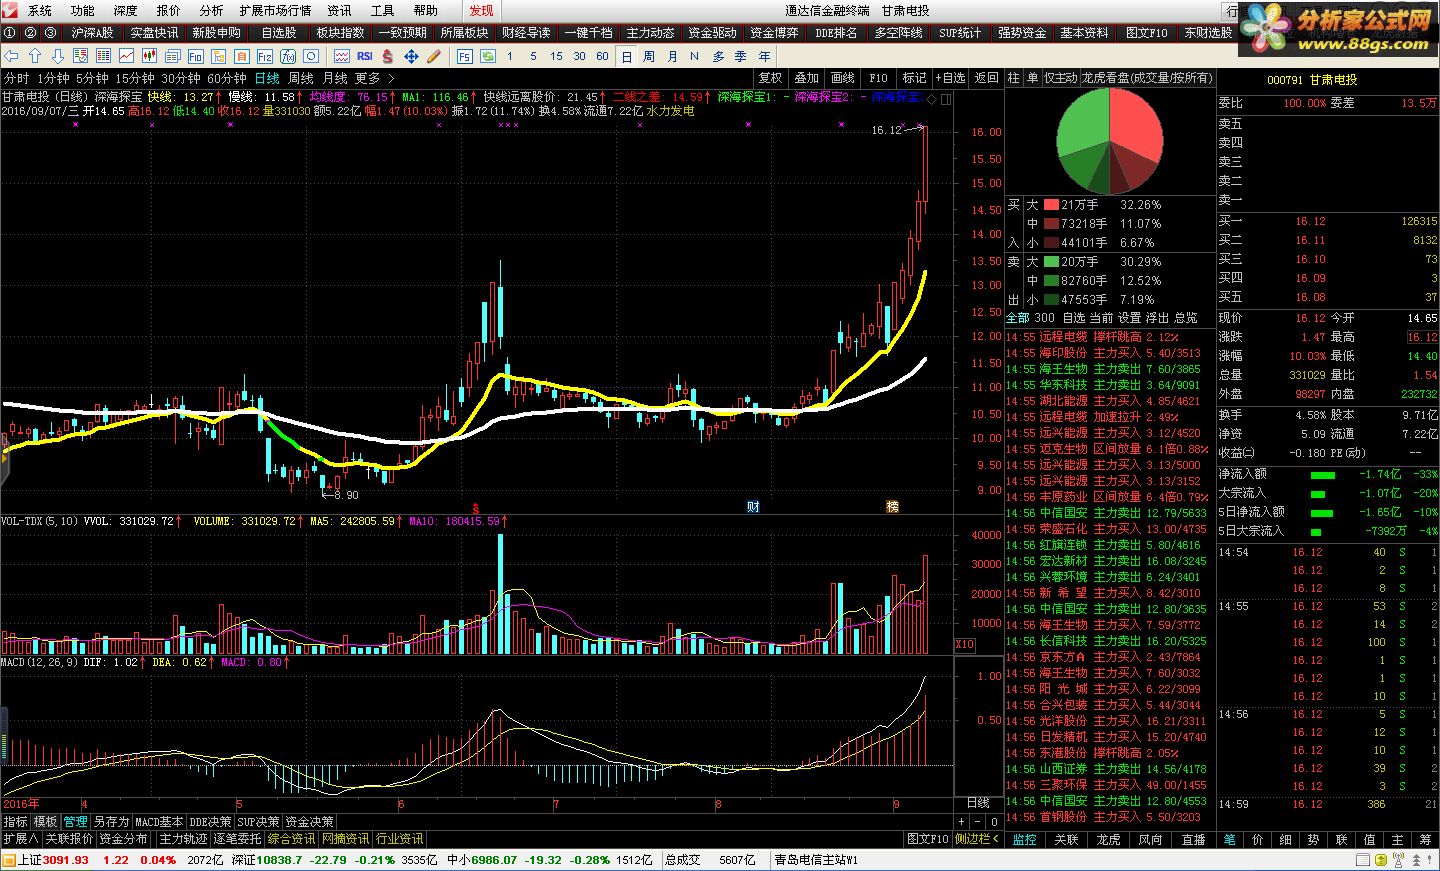Click the back arrow toolbar icon
Screen dimensions: 1440x871
(x=11, y=56)
